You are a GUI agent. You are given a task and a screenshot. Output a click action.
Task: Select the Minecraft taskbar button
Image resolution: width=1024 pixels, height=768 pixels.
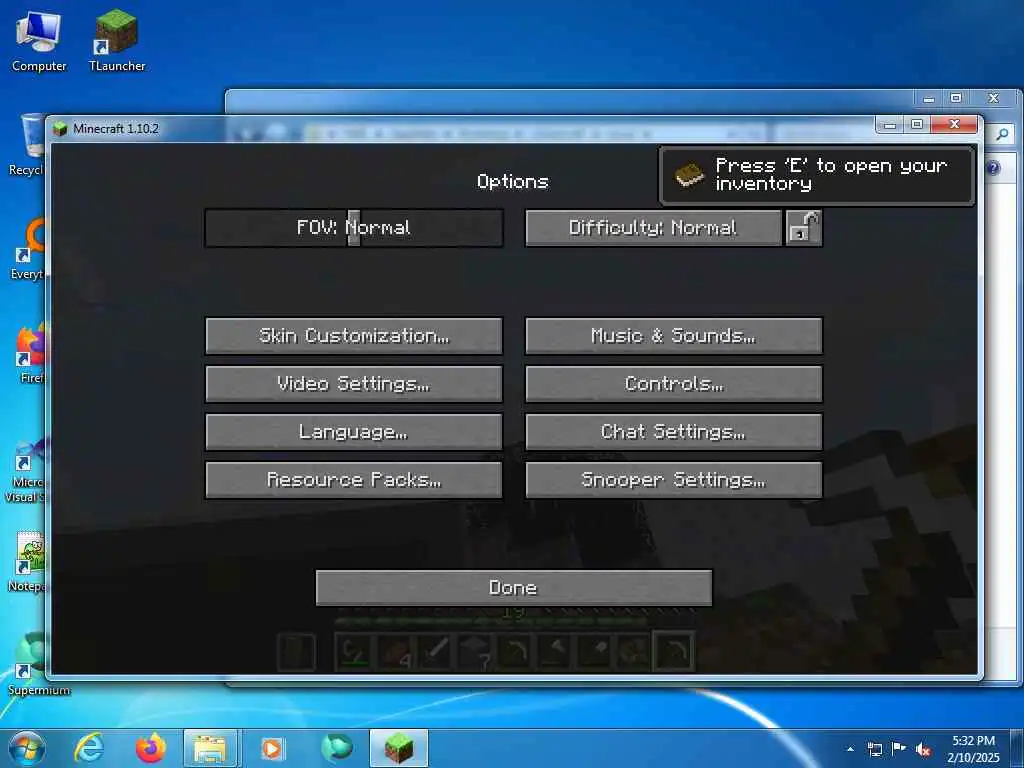click(399, 748)
